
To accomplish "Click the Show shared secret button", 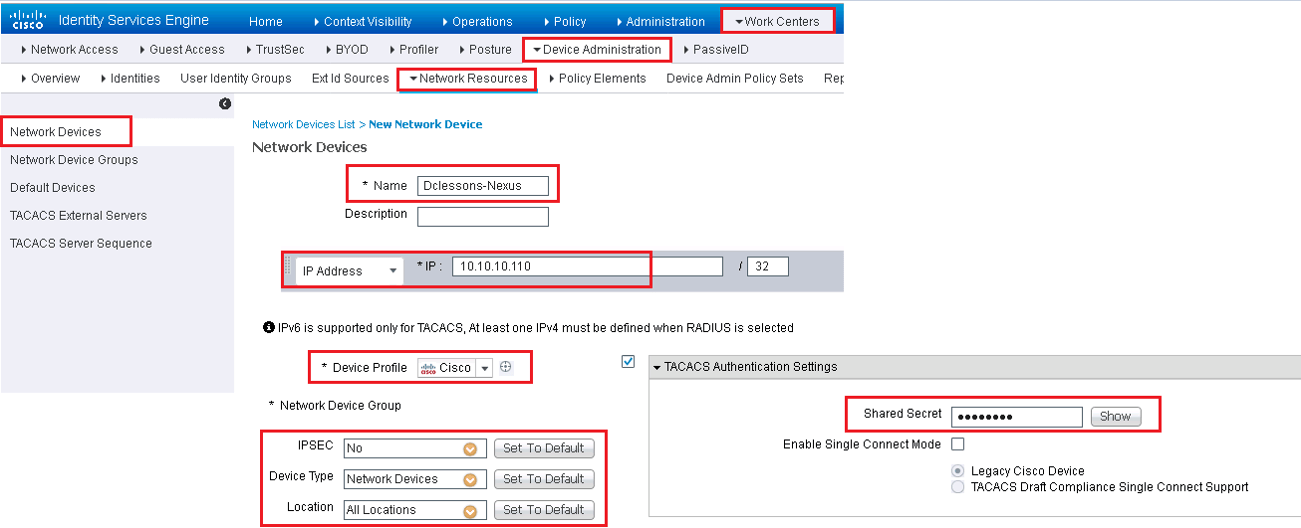I will (1115, 416).
